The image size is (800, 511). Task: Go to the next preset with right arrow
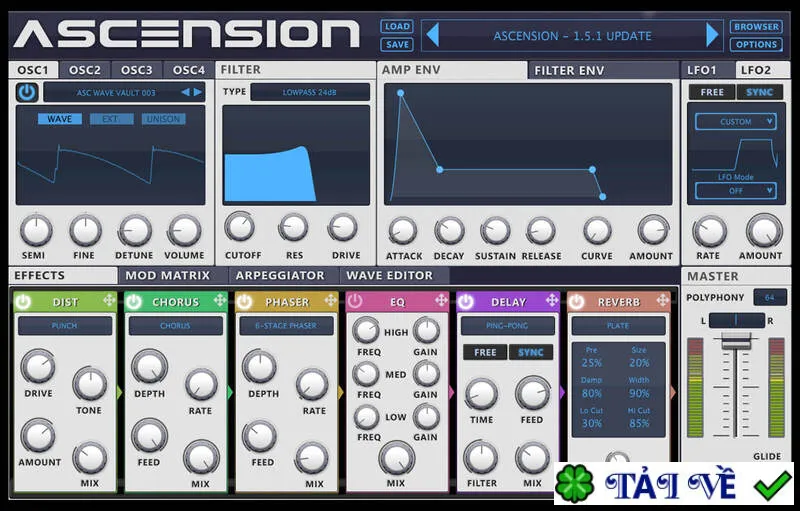[712, 35]
